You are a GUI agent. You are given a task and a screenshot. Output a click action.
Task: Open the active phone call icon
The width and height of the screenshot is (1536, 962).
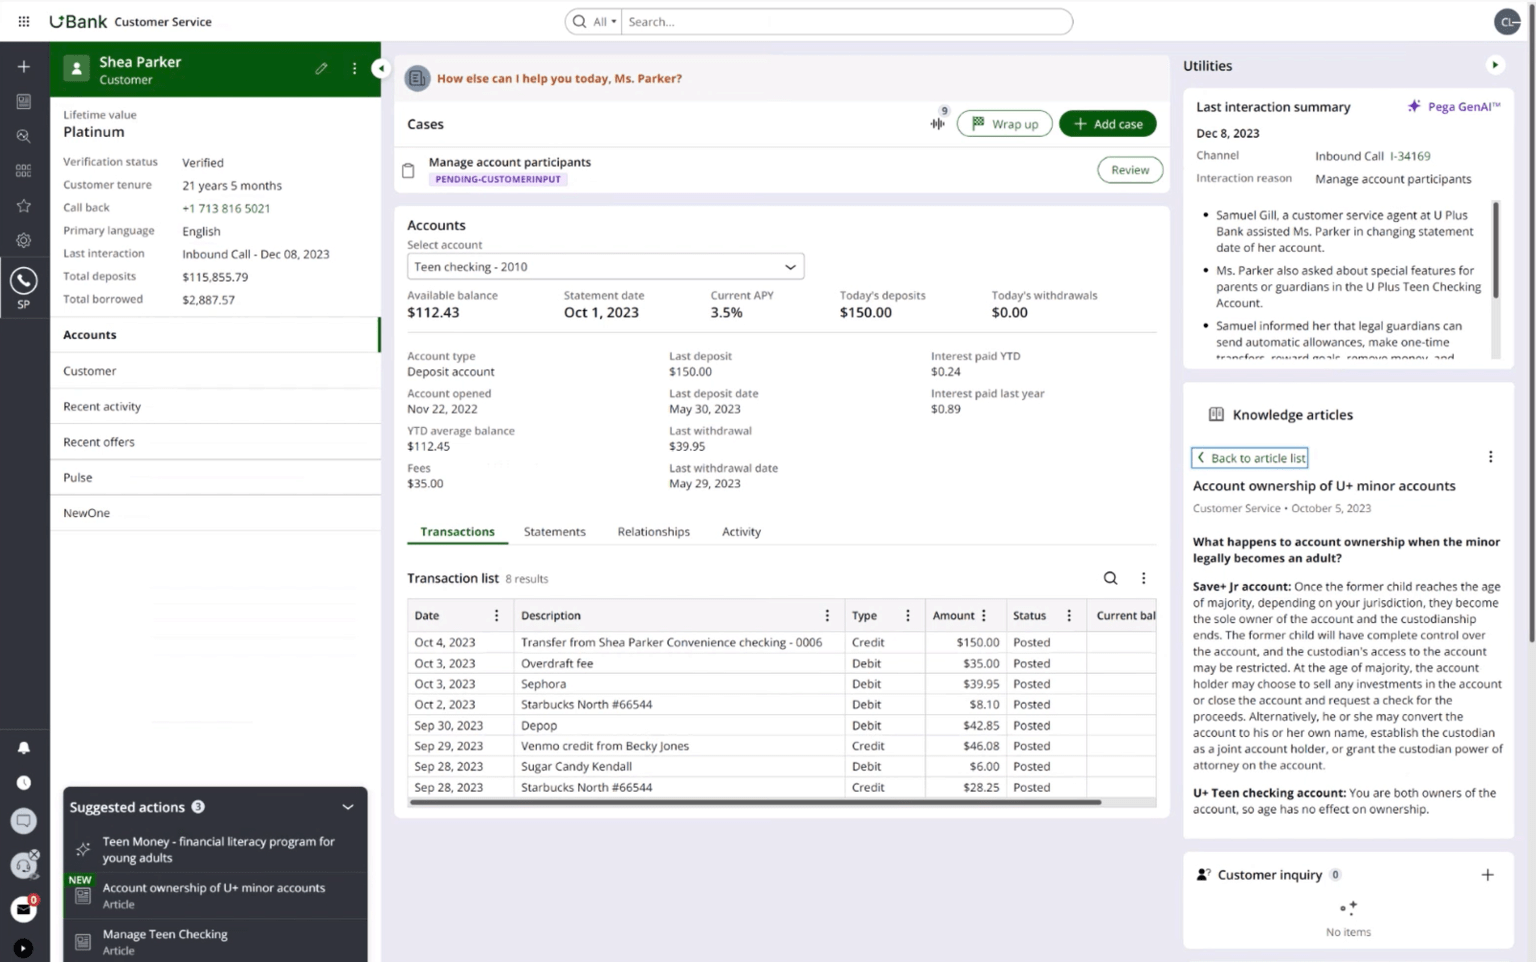[24, 282]
